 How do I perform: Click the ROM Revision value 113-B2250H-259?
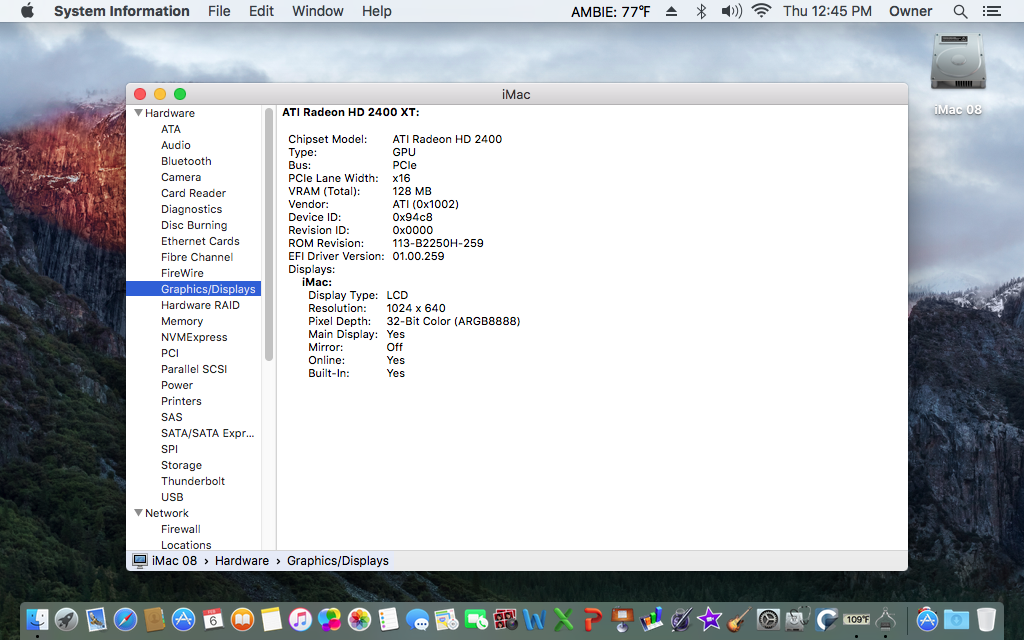[x=438, y=243]
